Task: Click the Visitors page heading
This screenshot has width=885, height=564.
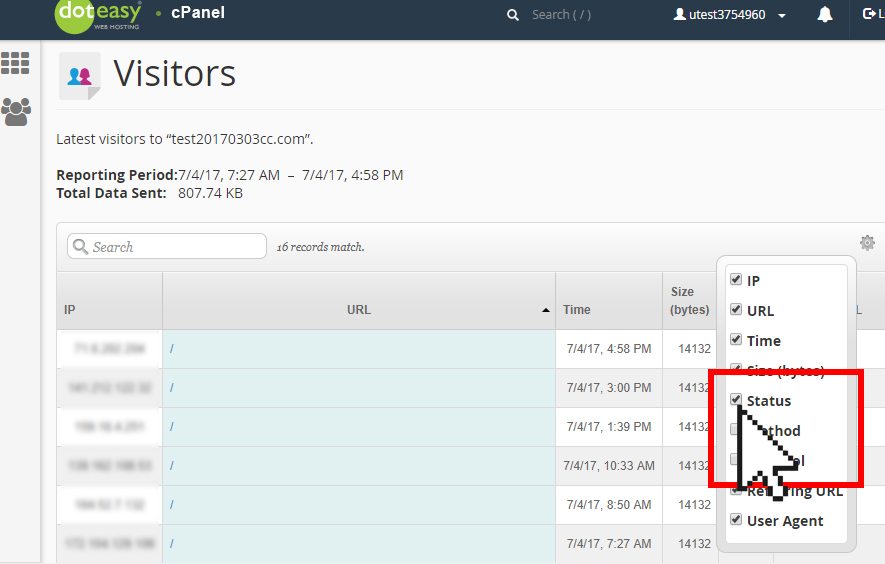Action: 174,73
